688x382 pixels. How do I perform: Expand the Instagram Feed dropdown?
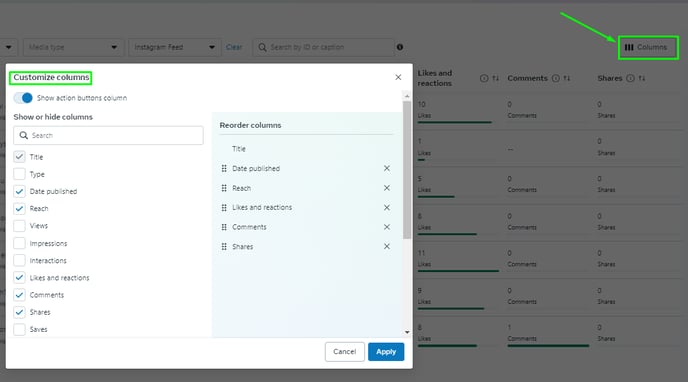pos(175,47)
